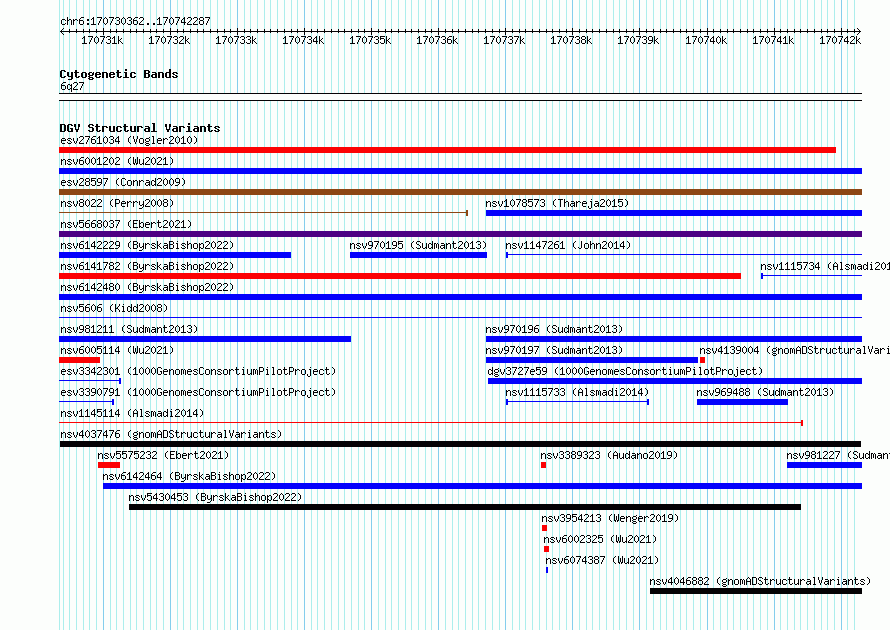
Task: Click the nsv6142464 (ByrskaBishop2022) label
Action: [x=189, y=476]
